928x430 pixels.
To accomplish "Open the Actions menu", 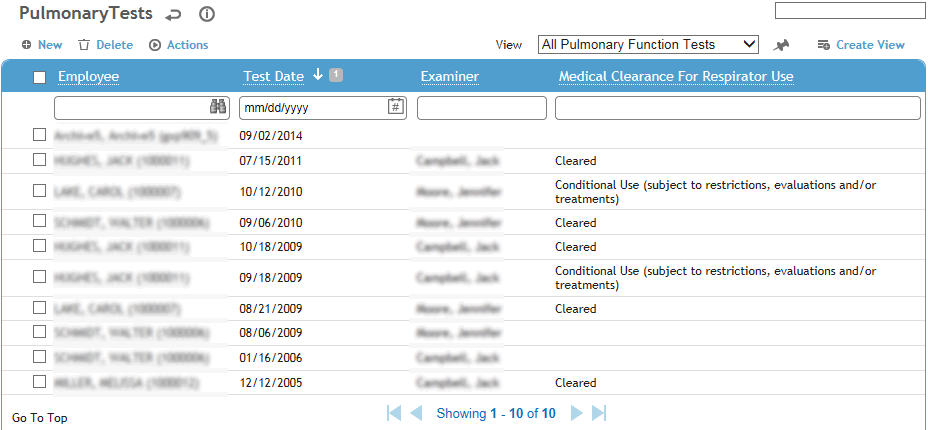I will 179,45.
